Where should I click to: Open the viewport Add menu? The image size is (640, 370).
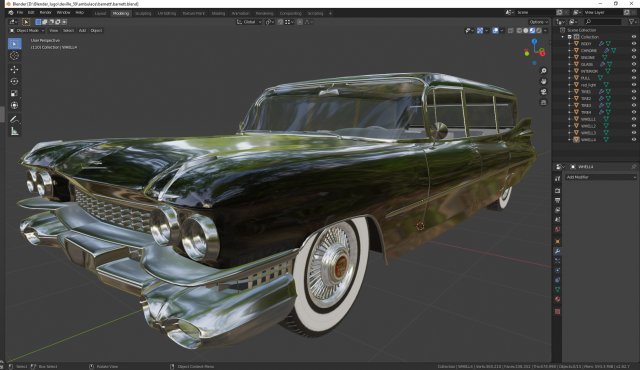pos(82,31)
